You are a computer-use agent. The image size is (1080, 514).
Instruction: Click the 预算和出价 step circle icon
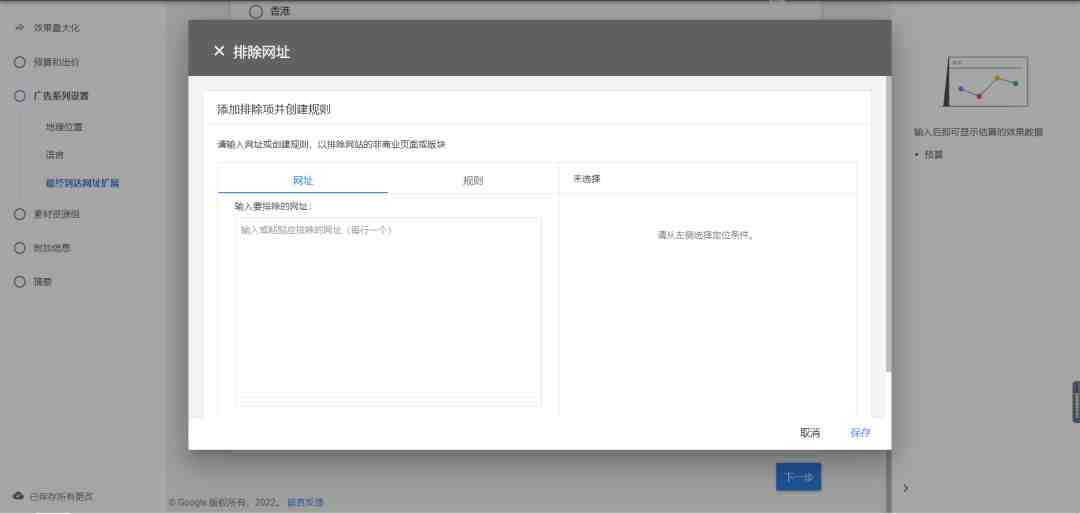[20, 62]
